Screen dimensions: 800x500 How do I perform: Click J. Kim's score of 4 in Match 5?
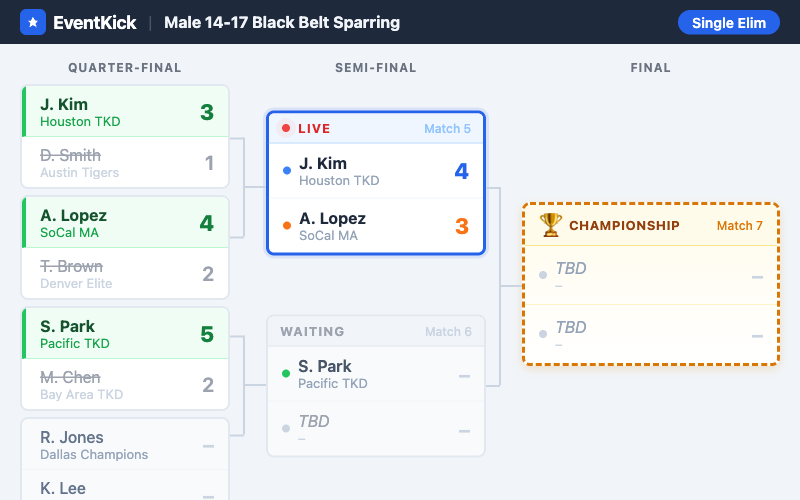tap(461, 171)
